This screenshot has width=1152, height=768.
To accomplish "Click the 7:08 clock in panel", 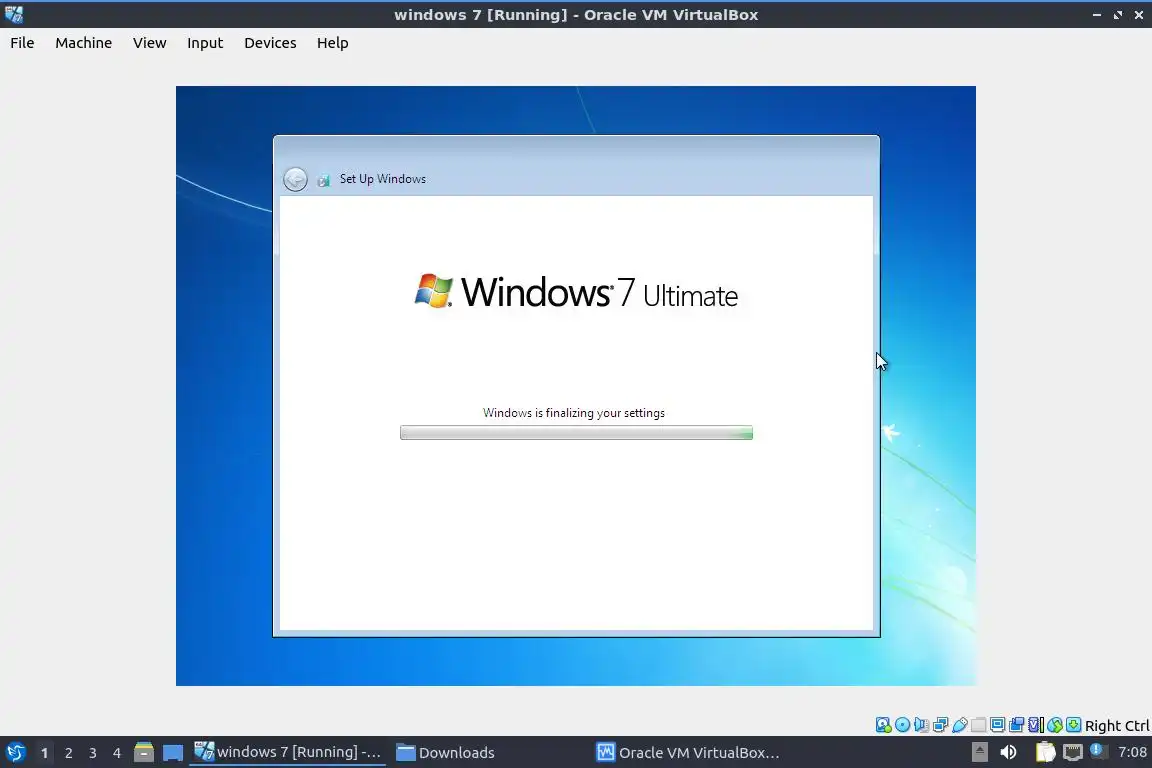I will point(1132,752).
